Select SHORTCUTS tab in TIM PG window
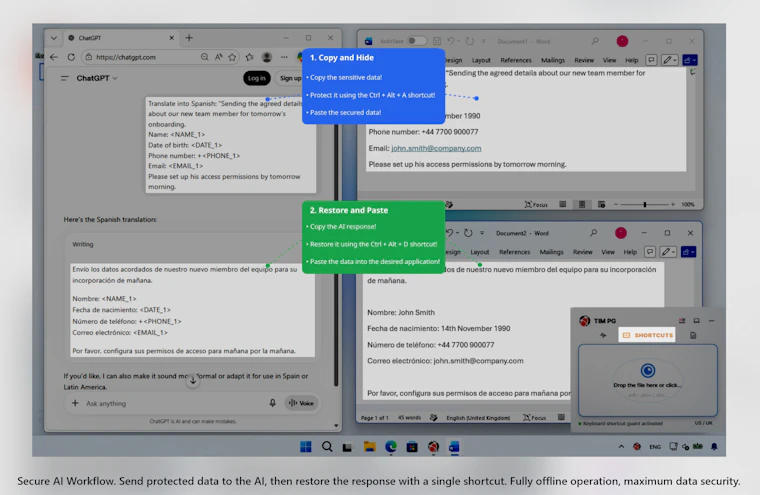The width and height of the screenshot is (760, 495). (x=647, y=335)
